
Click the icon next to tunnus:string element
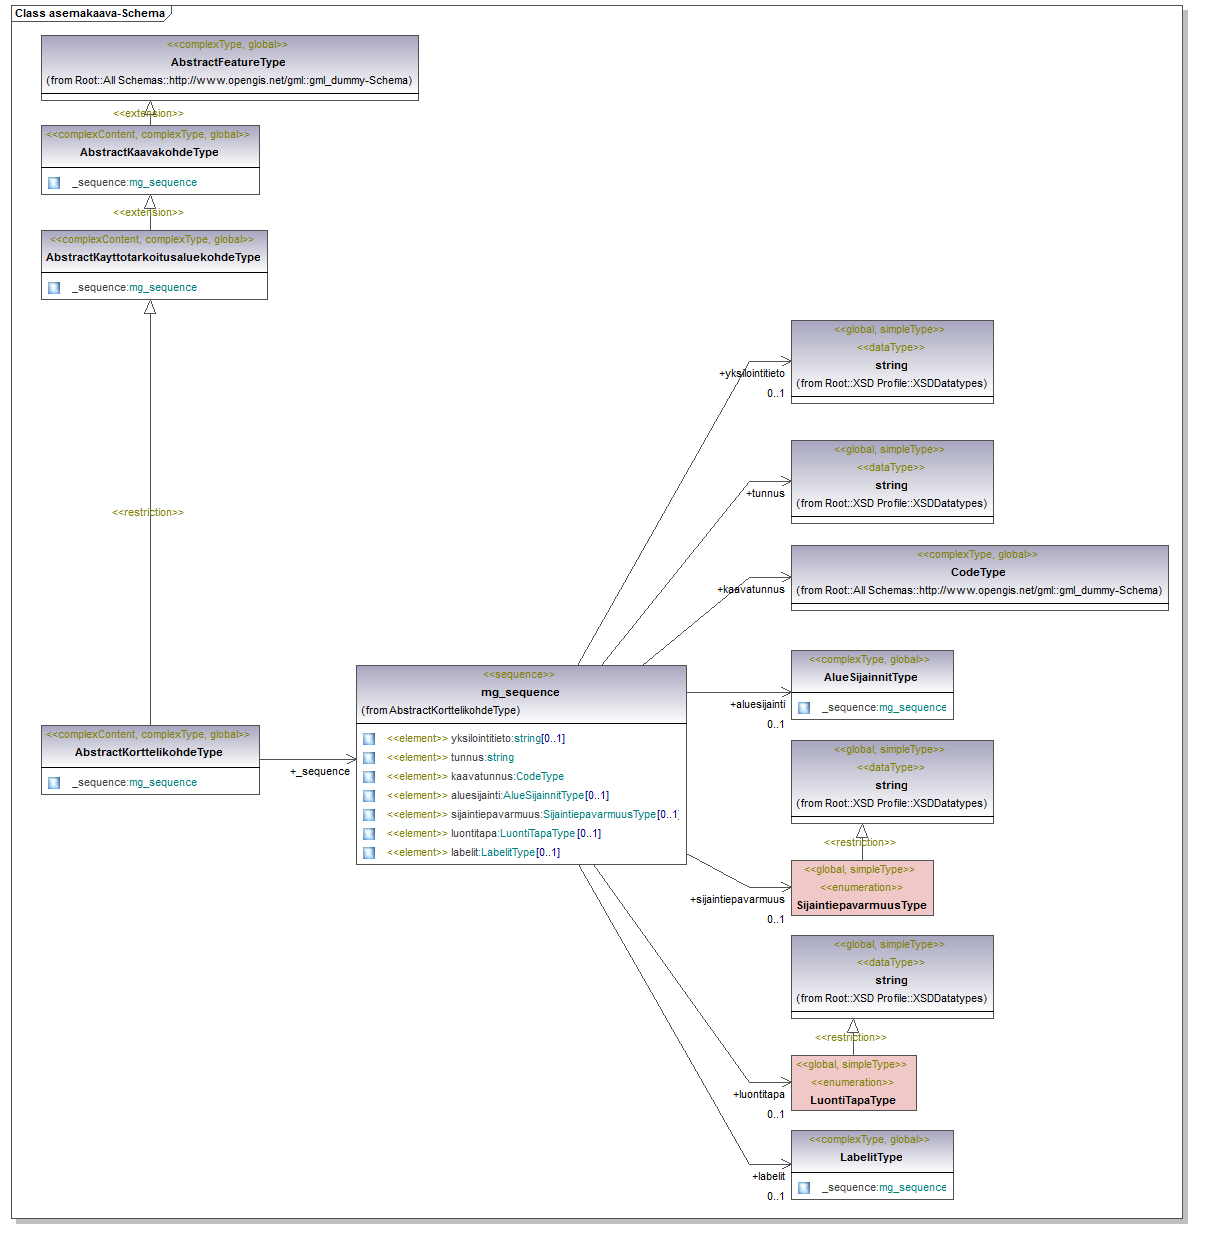(x=368, y=758)
